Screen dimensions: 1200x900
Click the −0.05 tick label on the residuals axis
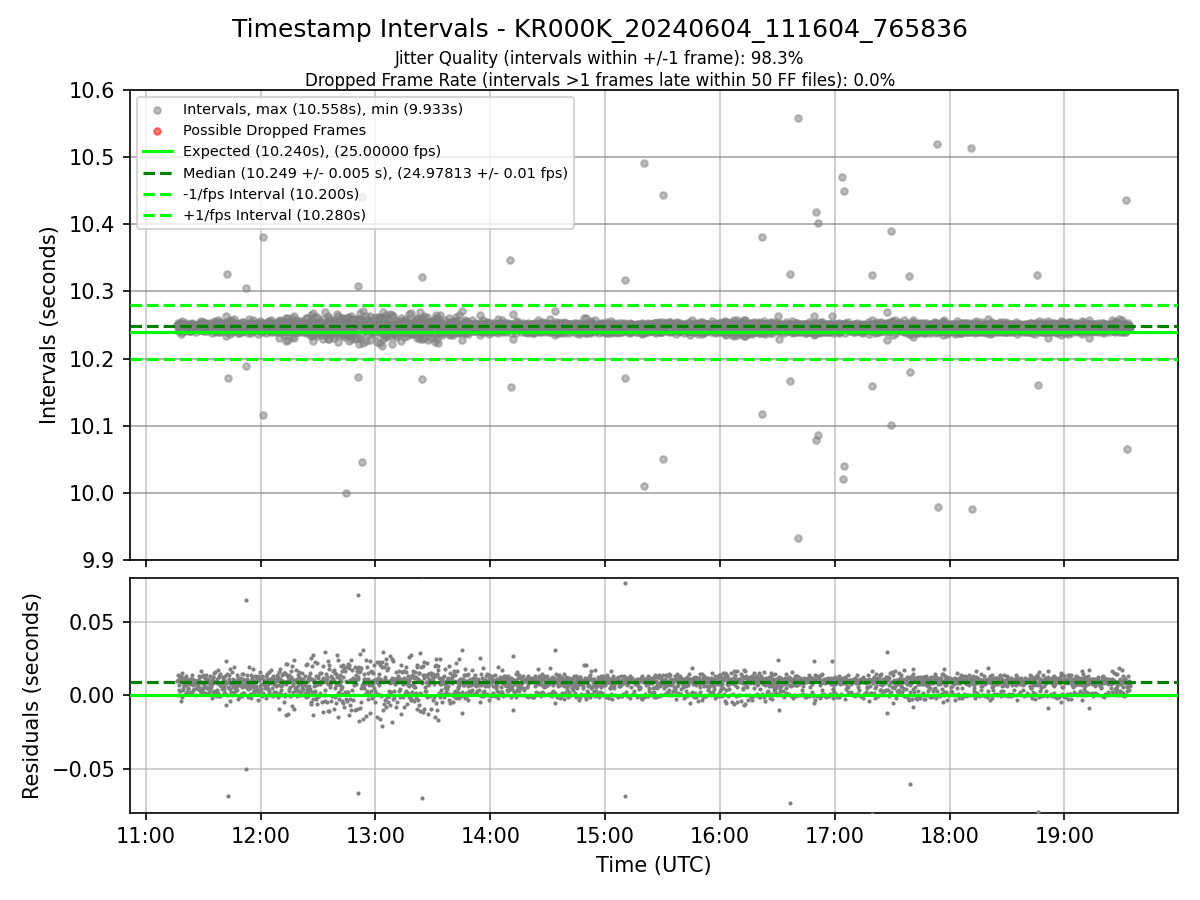point(85,769)
